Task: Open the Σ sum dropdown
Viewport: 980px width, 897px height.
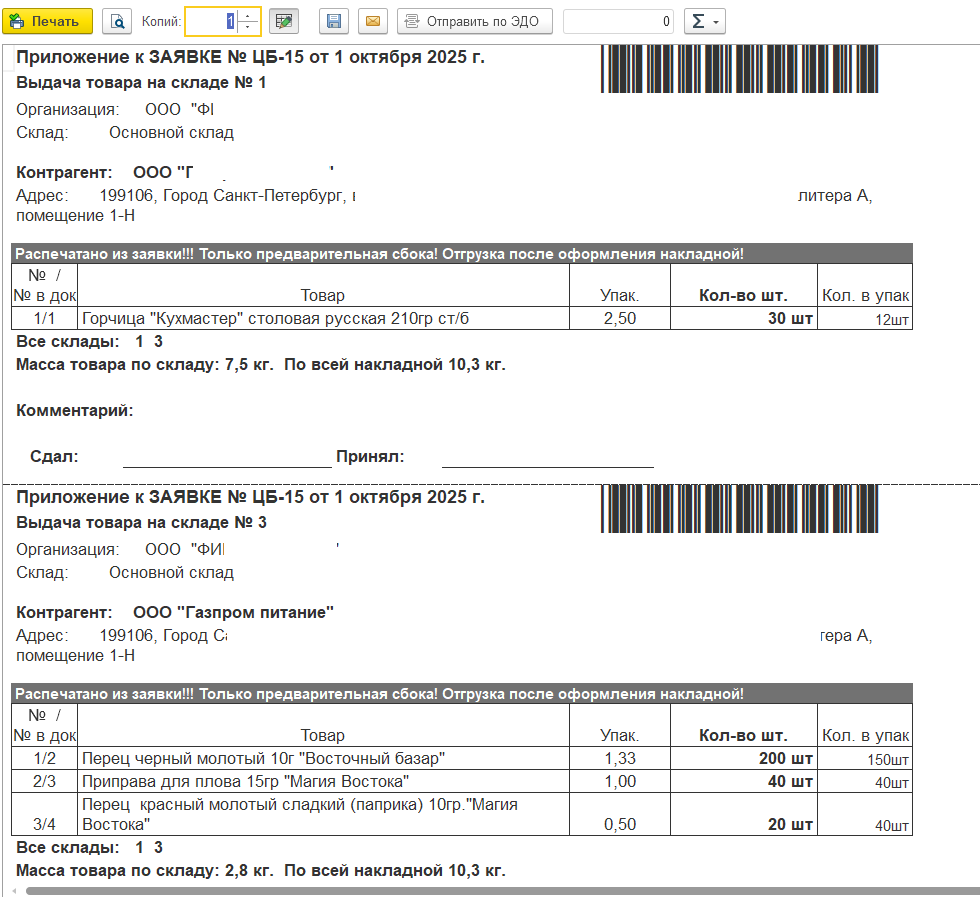Action: click(x=705, y=21)
